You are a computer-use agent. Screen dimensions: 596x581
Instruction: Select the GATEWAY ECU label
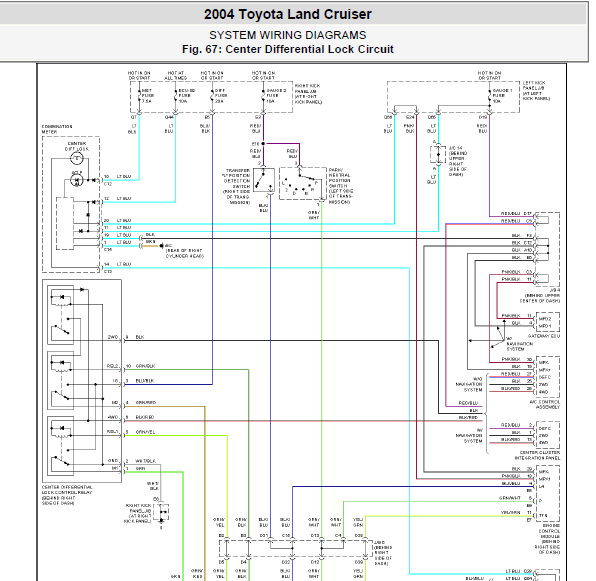click(x=544, y=337)
